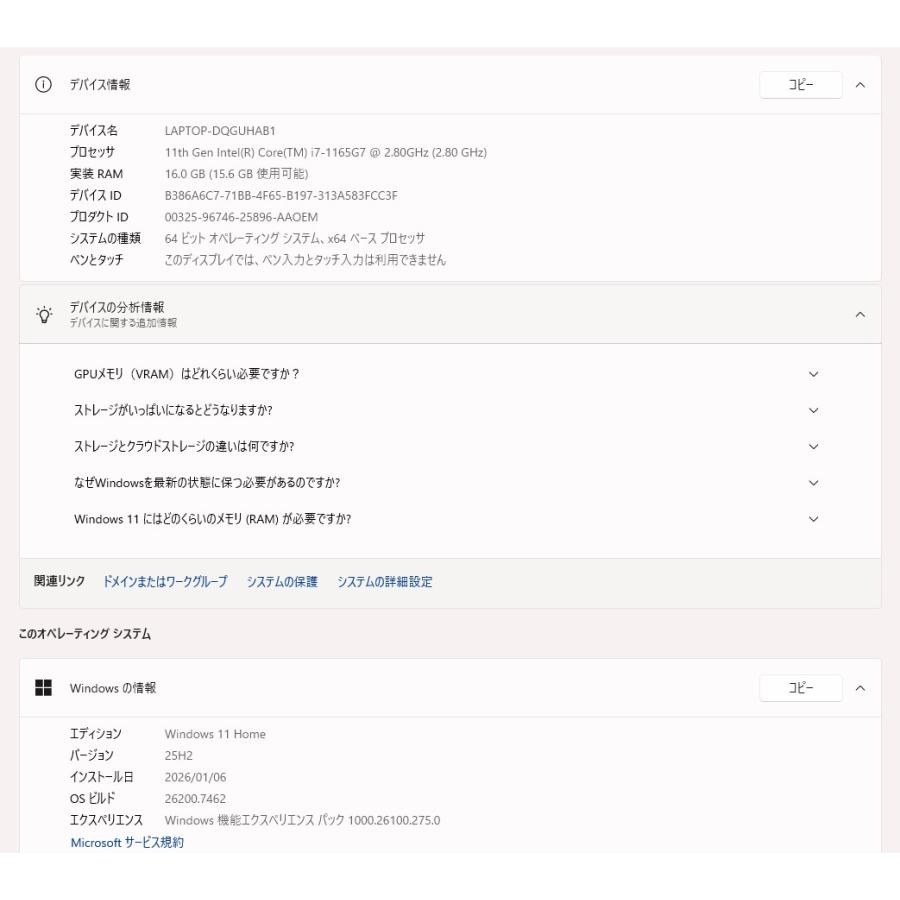This screenshot has width=900, height=900.
Task: Expand the GPUメモリ（VRAM）question
Action: pyautogui.click(x=815, y=374)
